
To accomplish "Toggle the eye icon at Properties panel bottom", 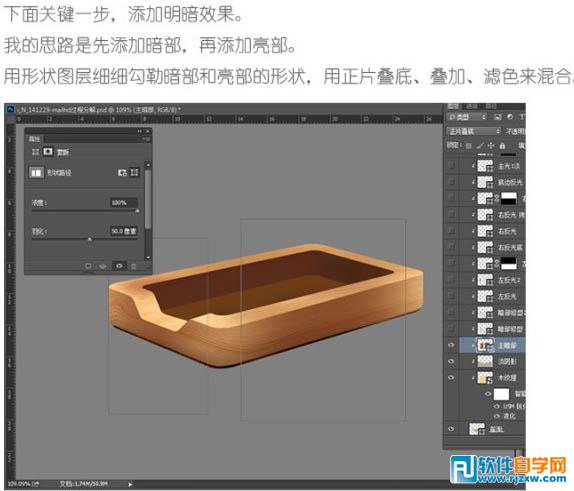I will [119, 266].
